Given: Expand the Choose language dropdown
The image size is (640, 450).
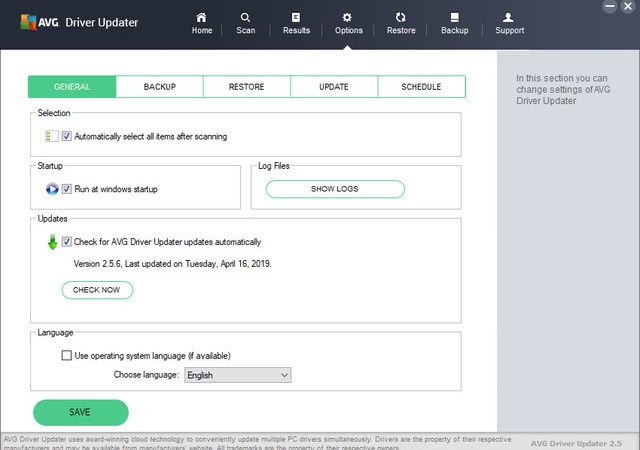Looking at the screenshot, I should tap(238, 375).
